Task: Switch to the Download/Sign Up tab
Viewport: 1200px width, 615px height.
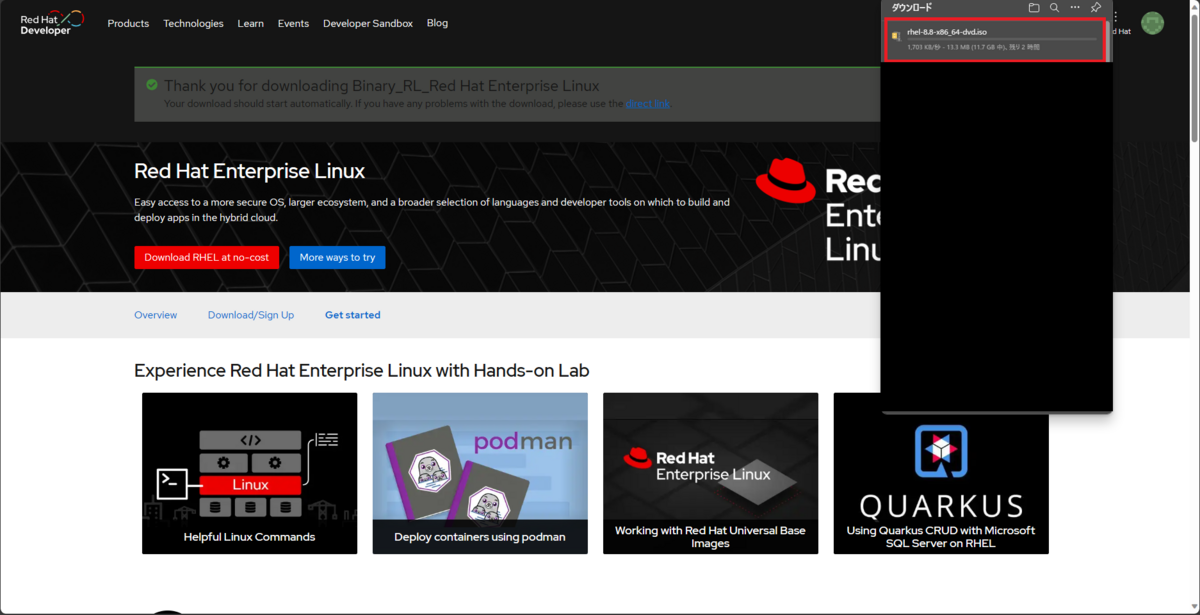Action: pos(251,315)
